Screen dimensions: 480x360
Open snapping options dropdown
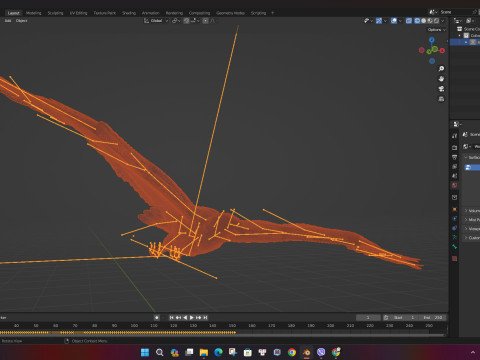[195, 21]
